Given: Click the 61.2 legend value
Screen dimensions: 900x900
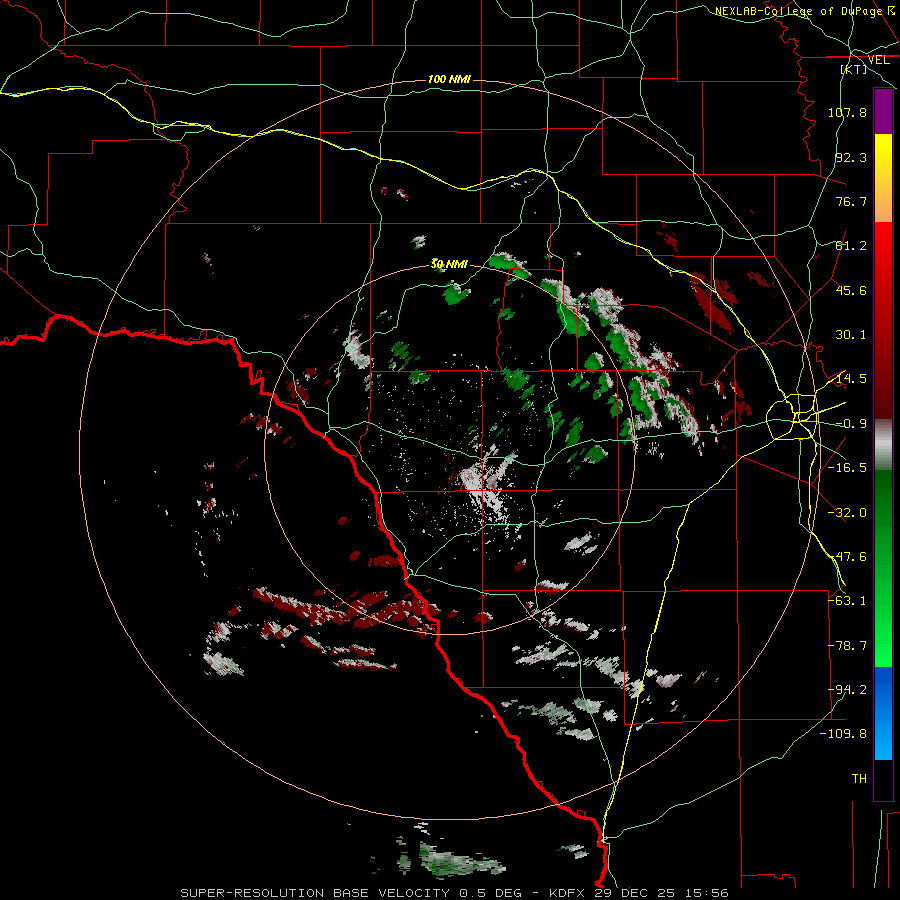Looking at the screenshot, I should coord(851,246).
